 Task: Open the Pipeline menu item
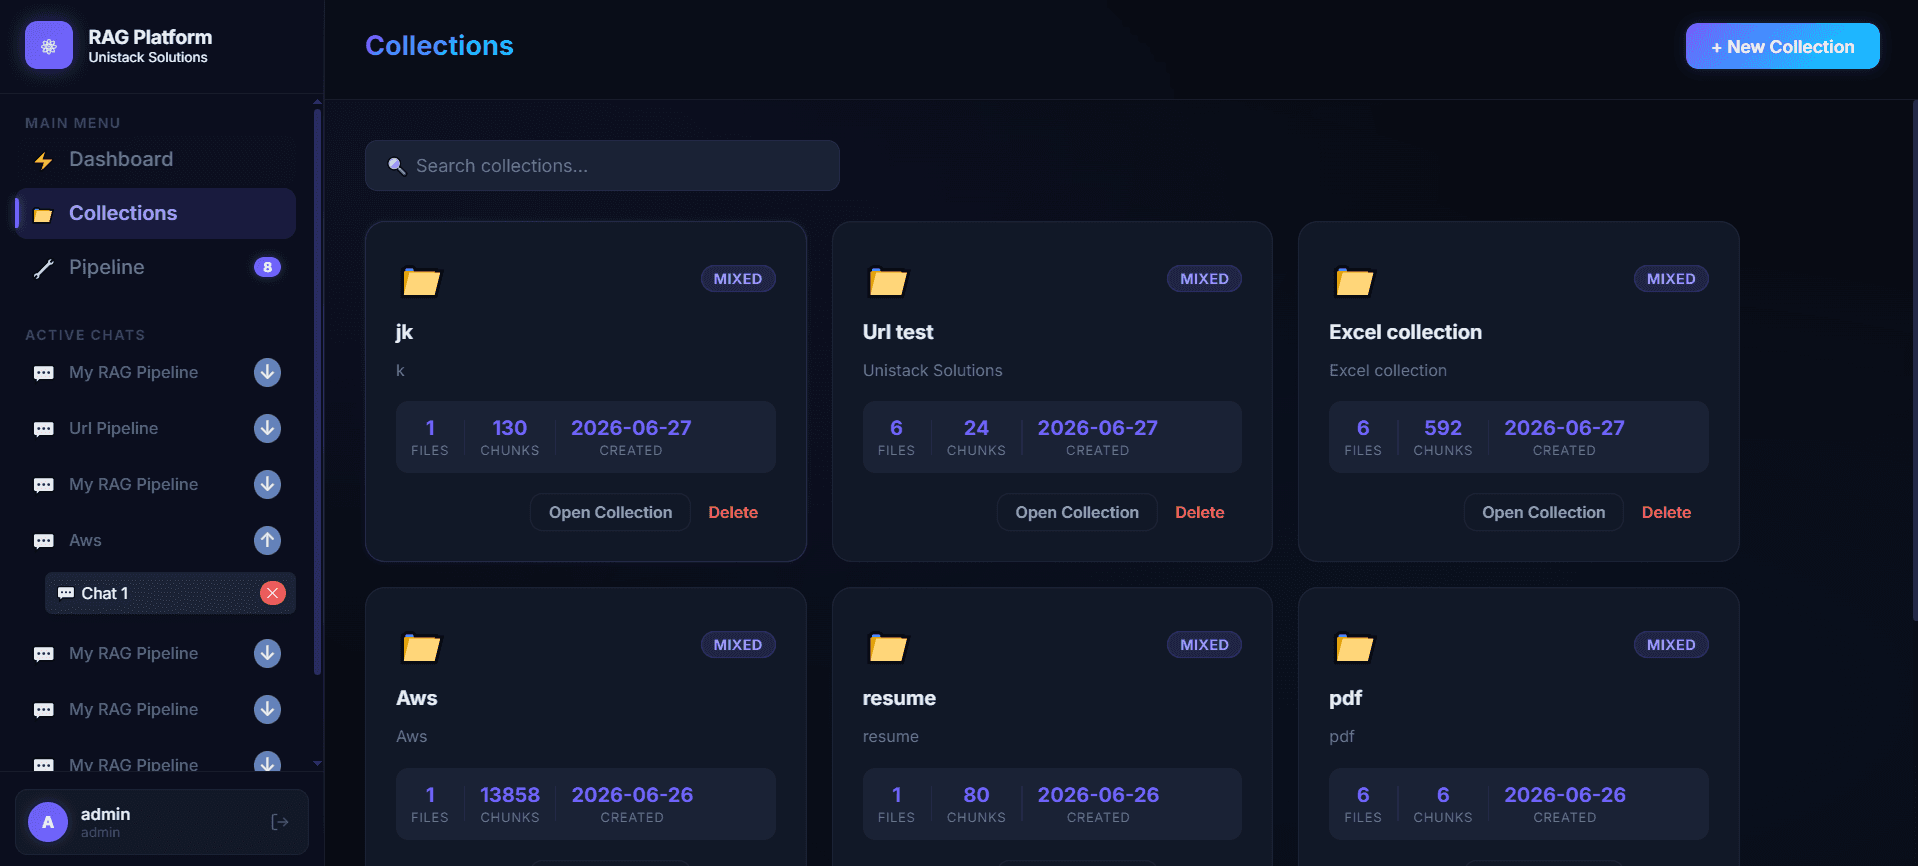point(155,267)
